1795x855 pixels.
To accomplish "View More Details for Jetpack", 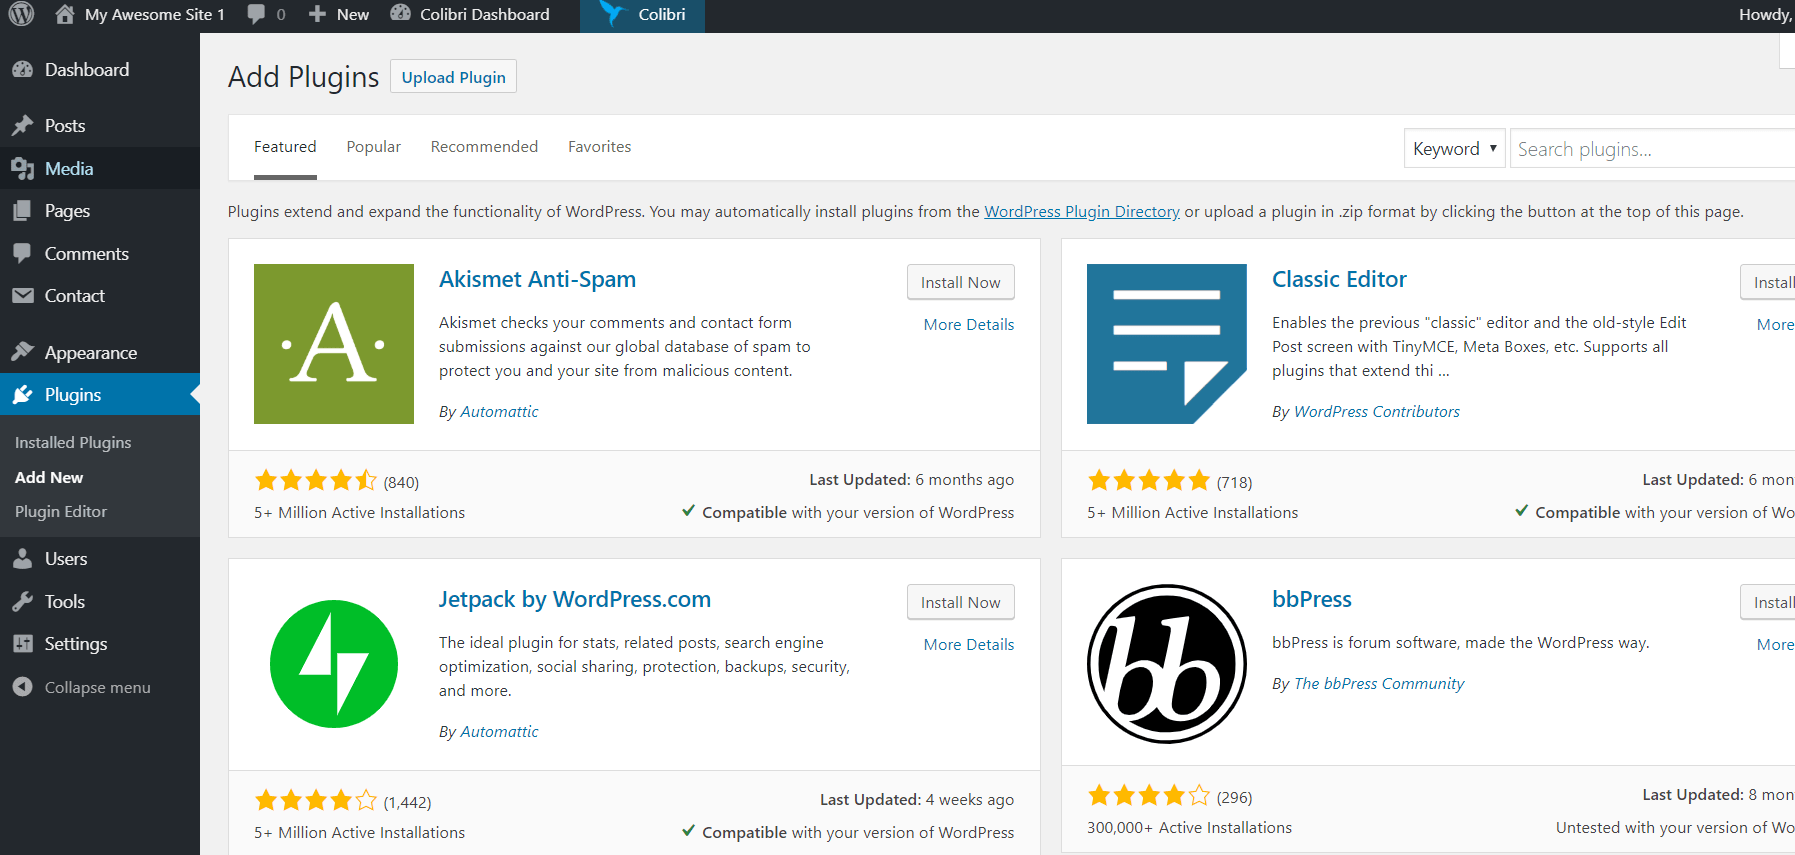I will point(968,645).
